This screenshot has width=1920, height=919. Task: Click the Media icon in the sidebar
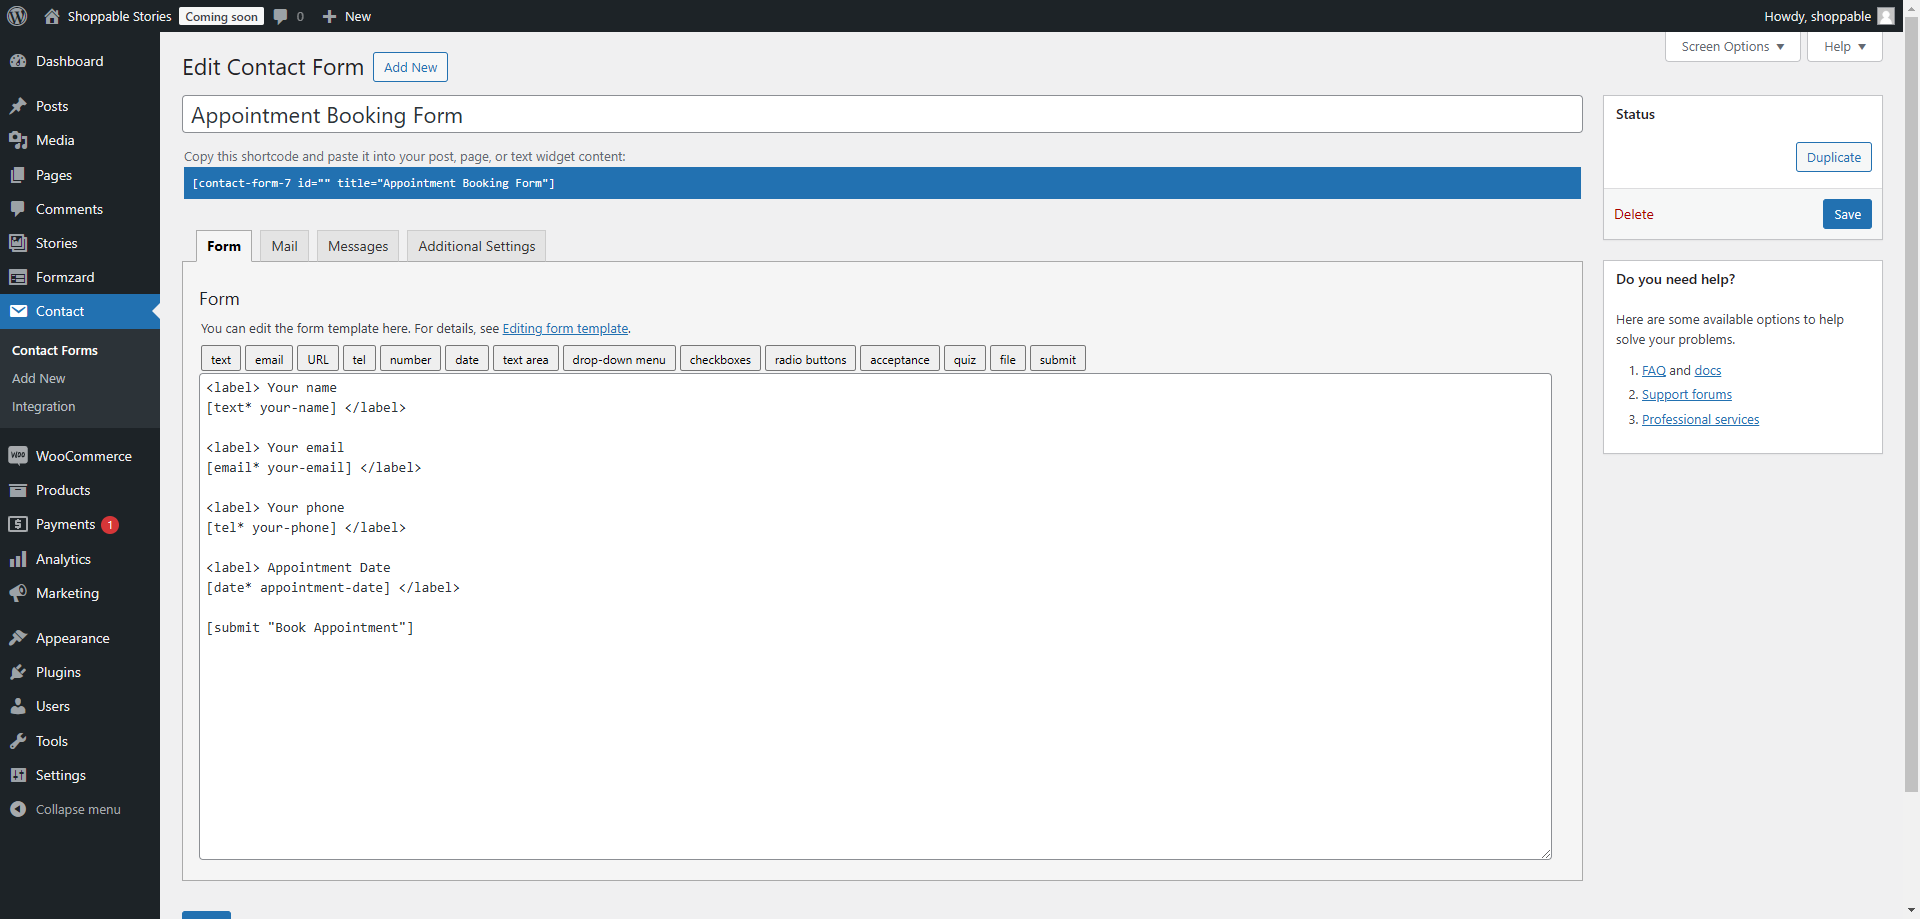(18, 140)
